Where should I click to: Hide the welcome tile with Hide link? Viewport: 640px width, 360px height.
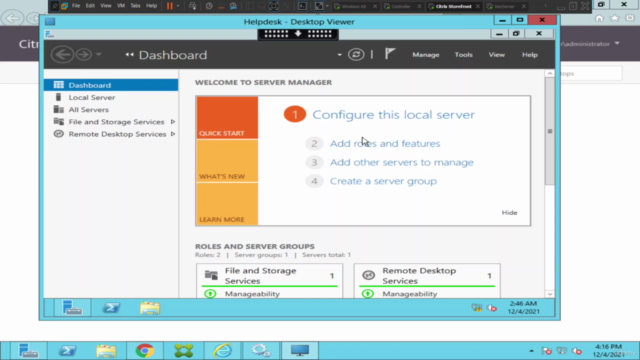pos(509,213)
